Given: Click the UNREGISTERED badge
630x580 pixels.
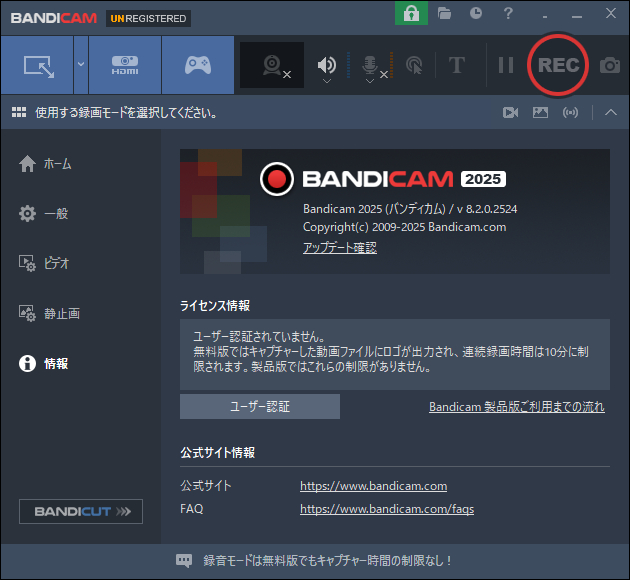Looking at the screenshot, I should [148, 18].
